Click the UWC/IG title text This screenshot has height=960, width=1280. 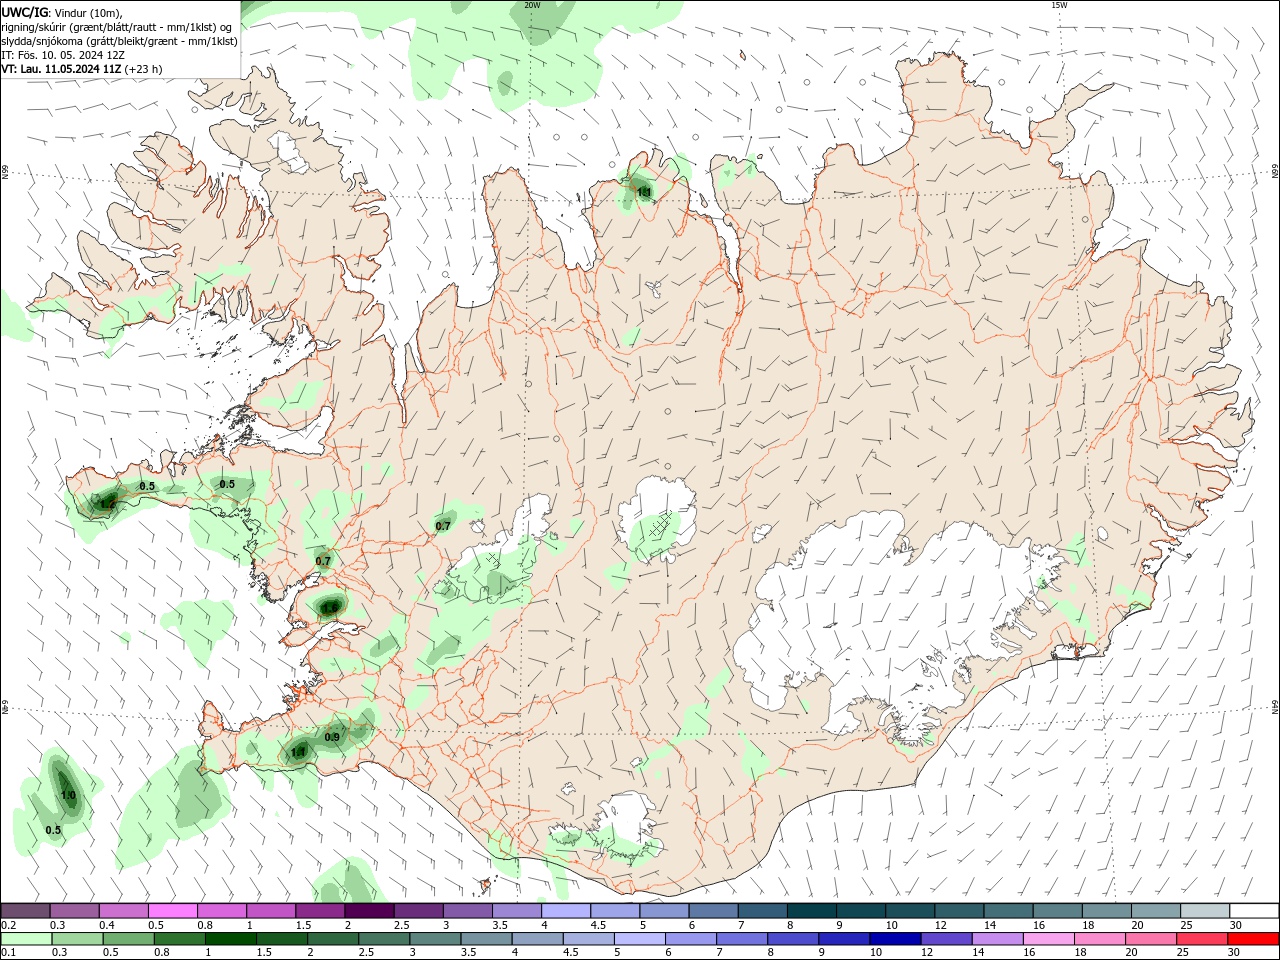tap(26, 12)
